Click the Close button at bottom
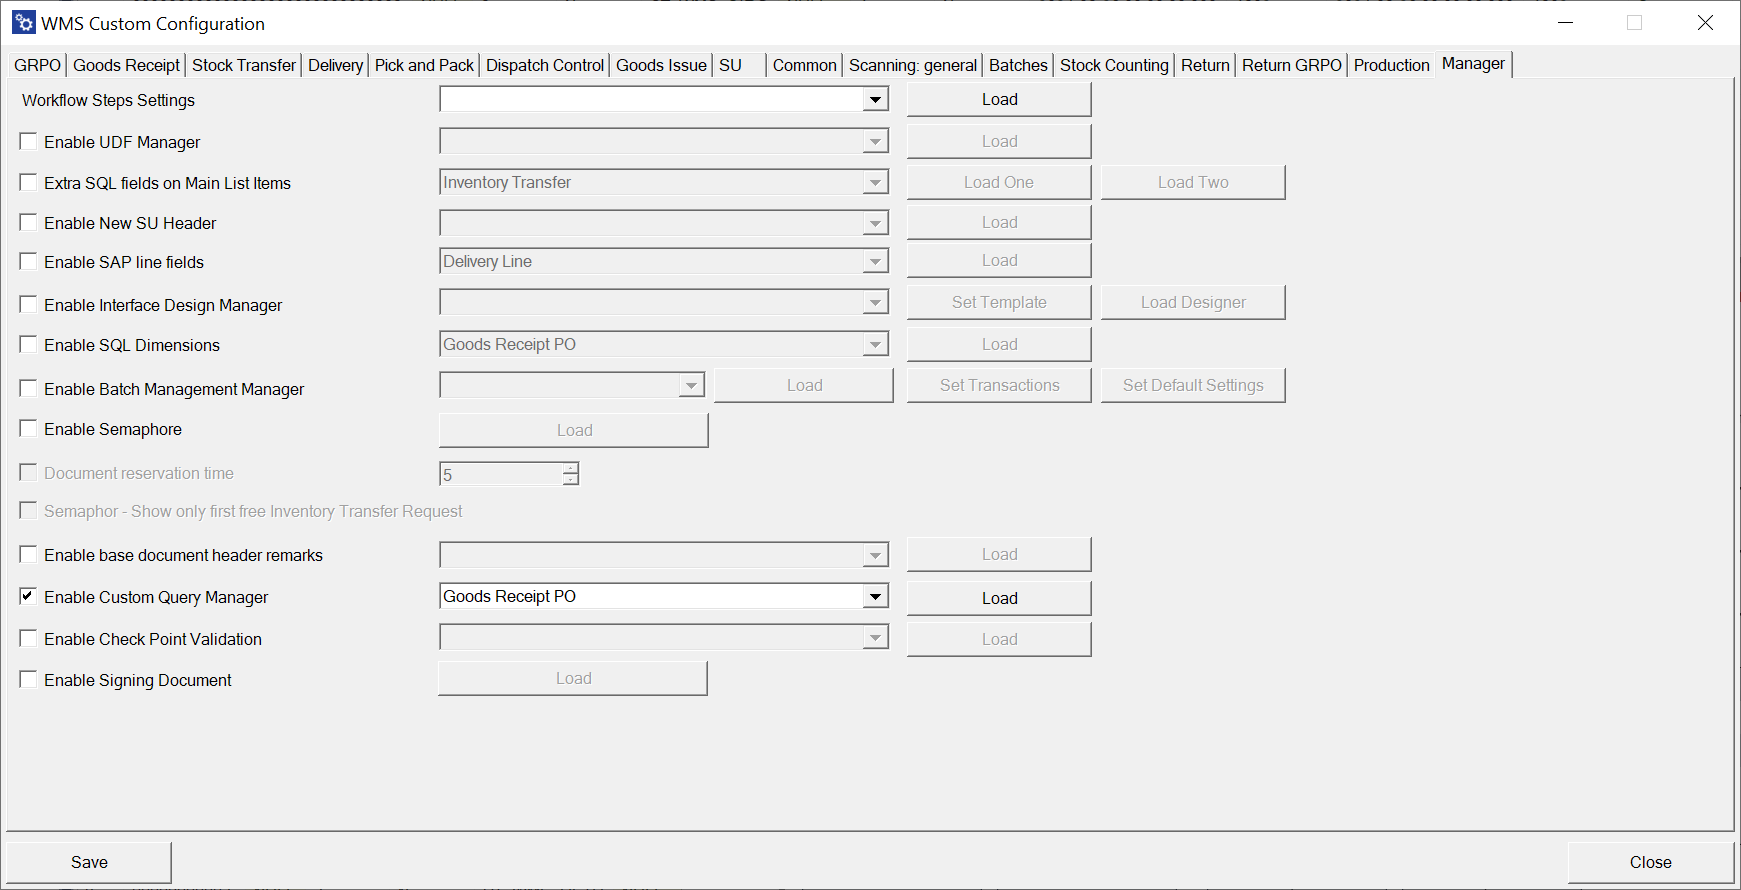 click(x=1650, y=862)
